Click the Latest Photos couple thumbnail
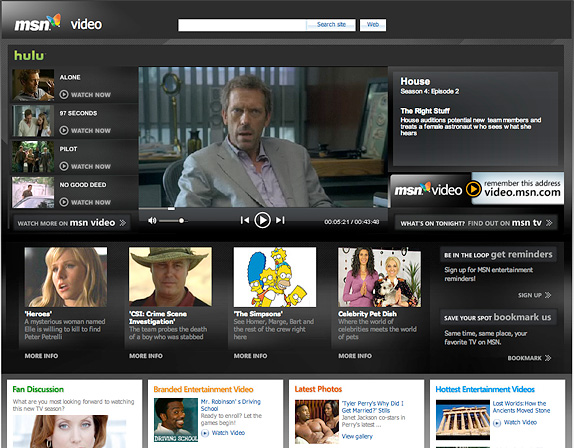The height and width of the screenshot is (448, 574). 317,422
